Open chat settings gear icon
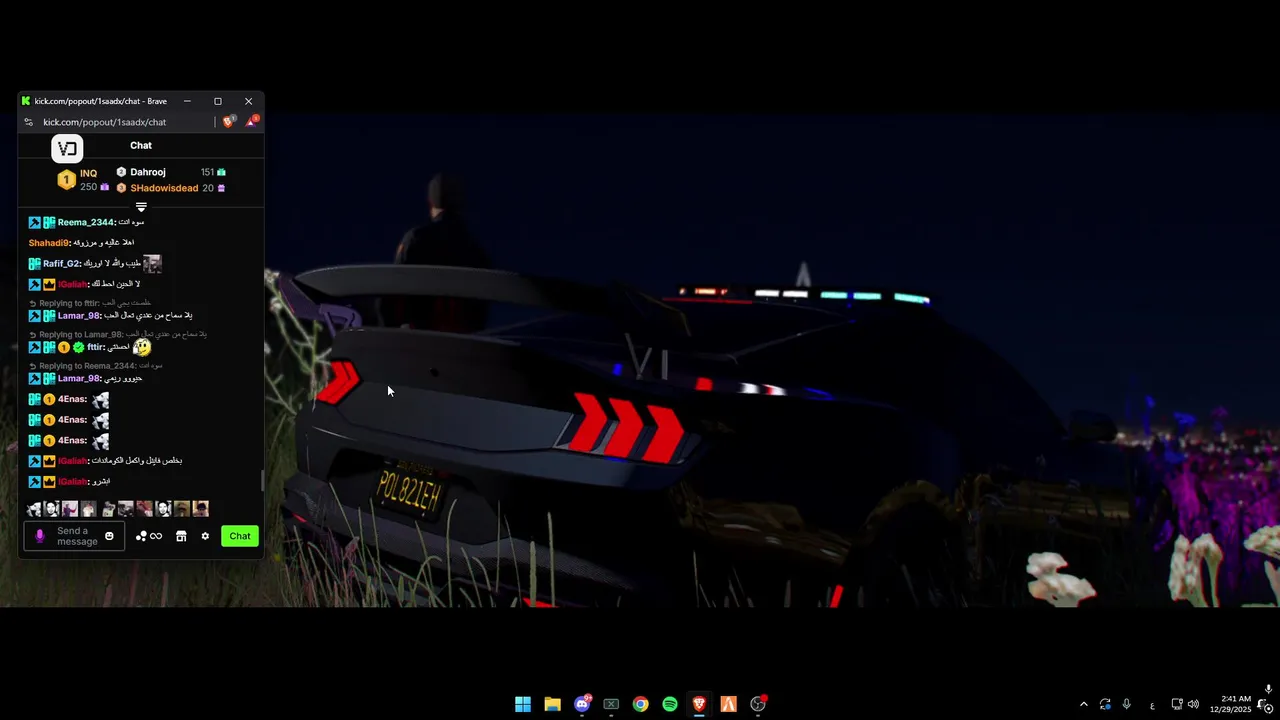 [x=205, y=536]
